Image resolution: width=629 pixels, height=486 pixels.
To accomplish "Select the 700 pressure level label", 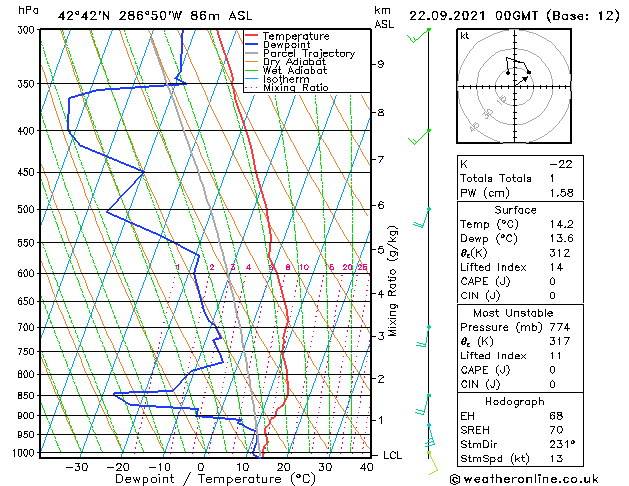I will [x=28, y=328].
